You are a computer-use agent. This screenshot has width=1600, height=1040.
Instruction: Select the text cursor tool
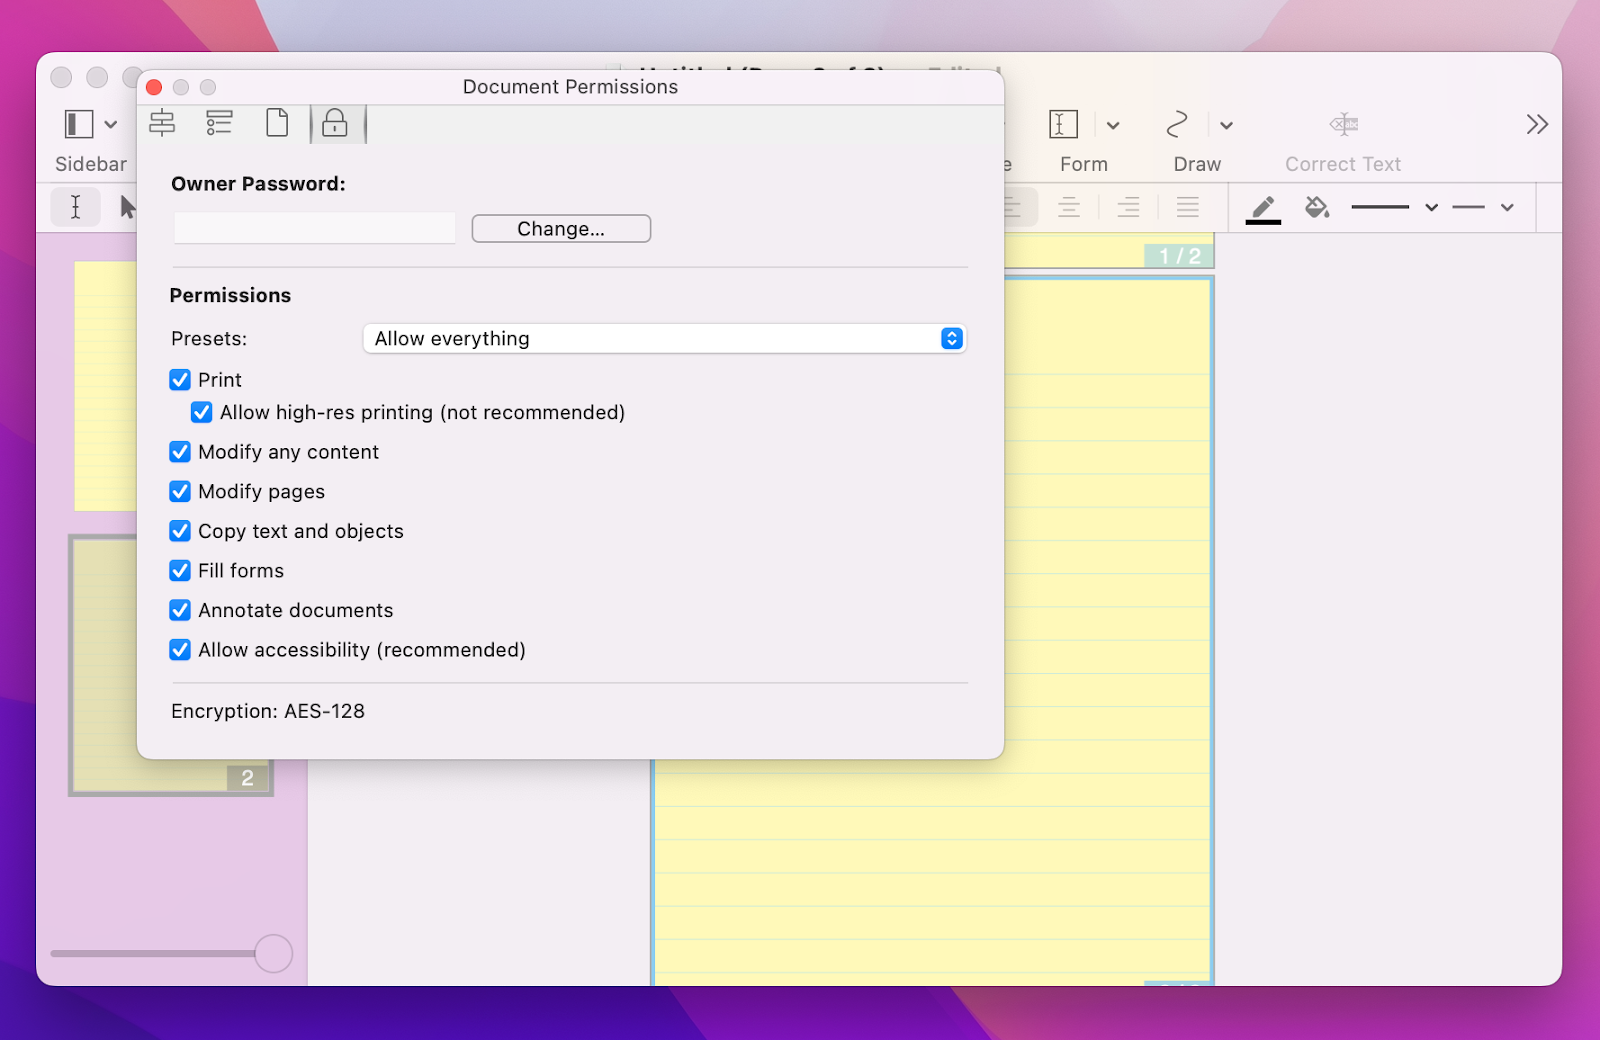(x=75, y=207)
